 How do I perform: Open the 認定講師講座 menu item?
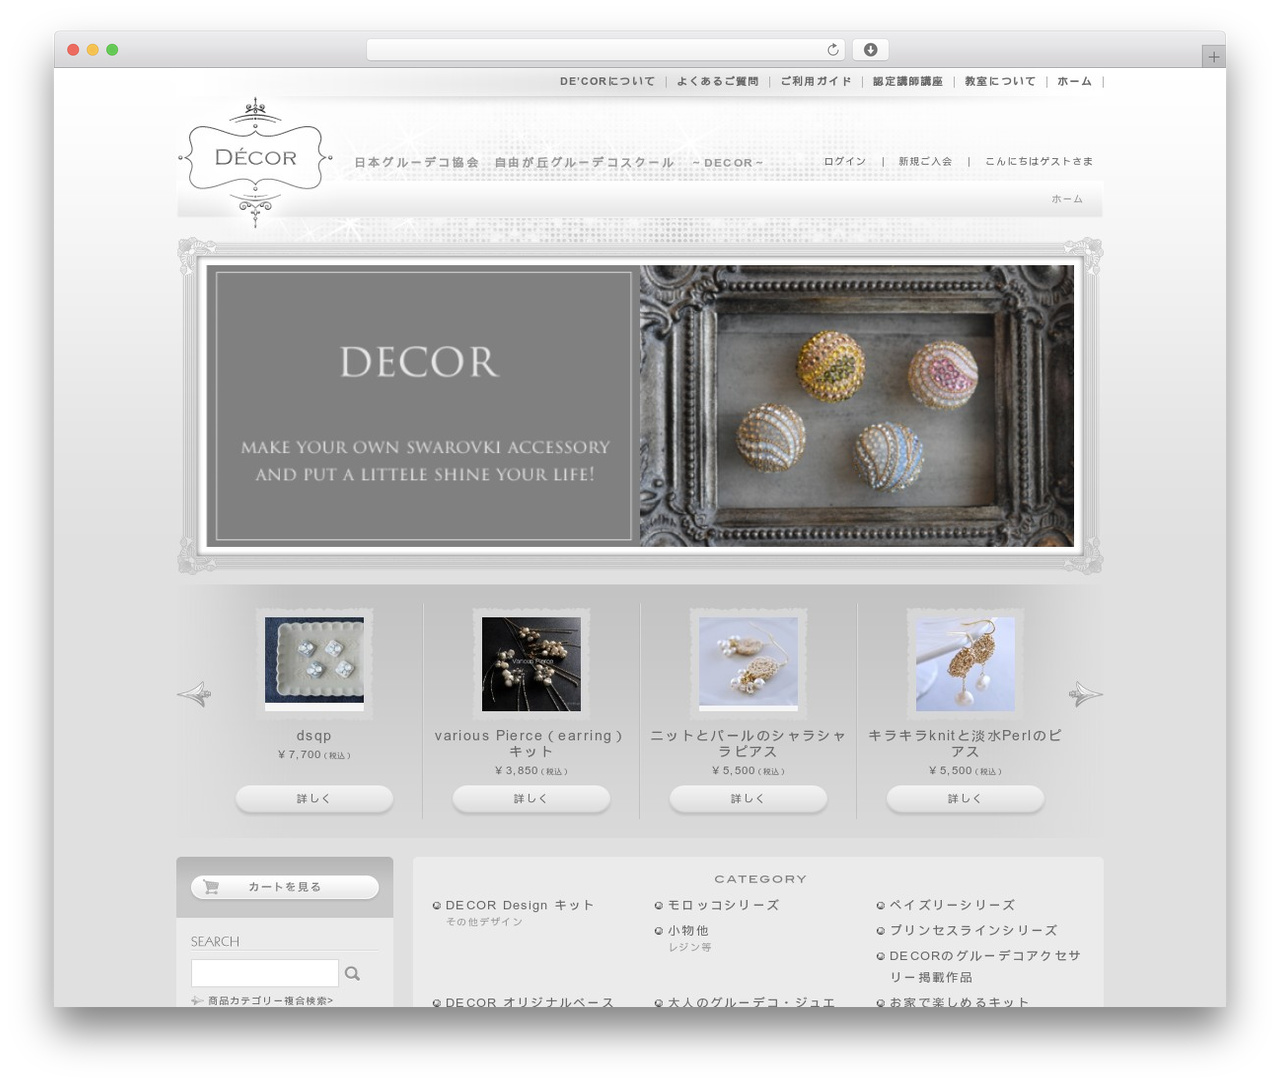908,82
